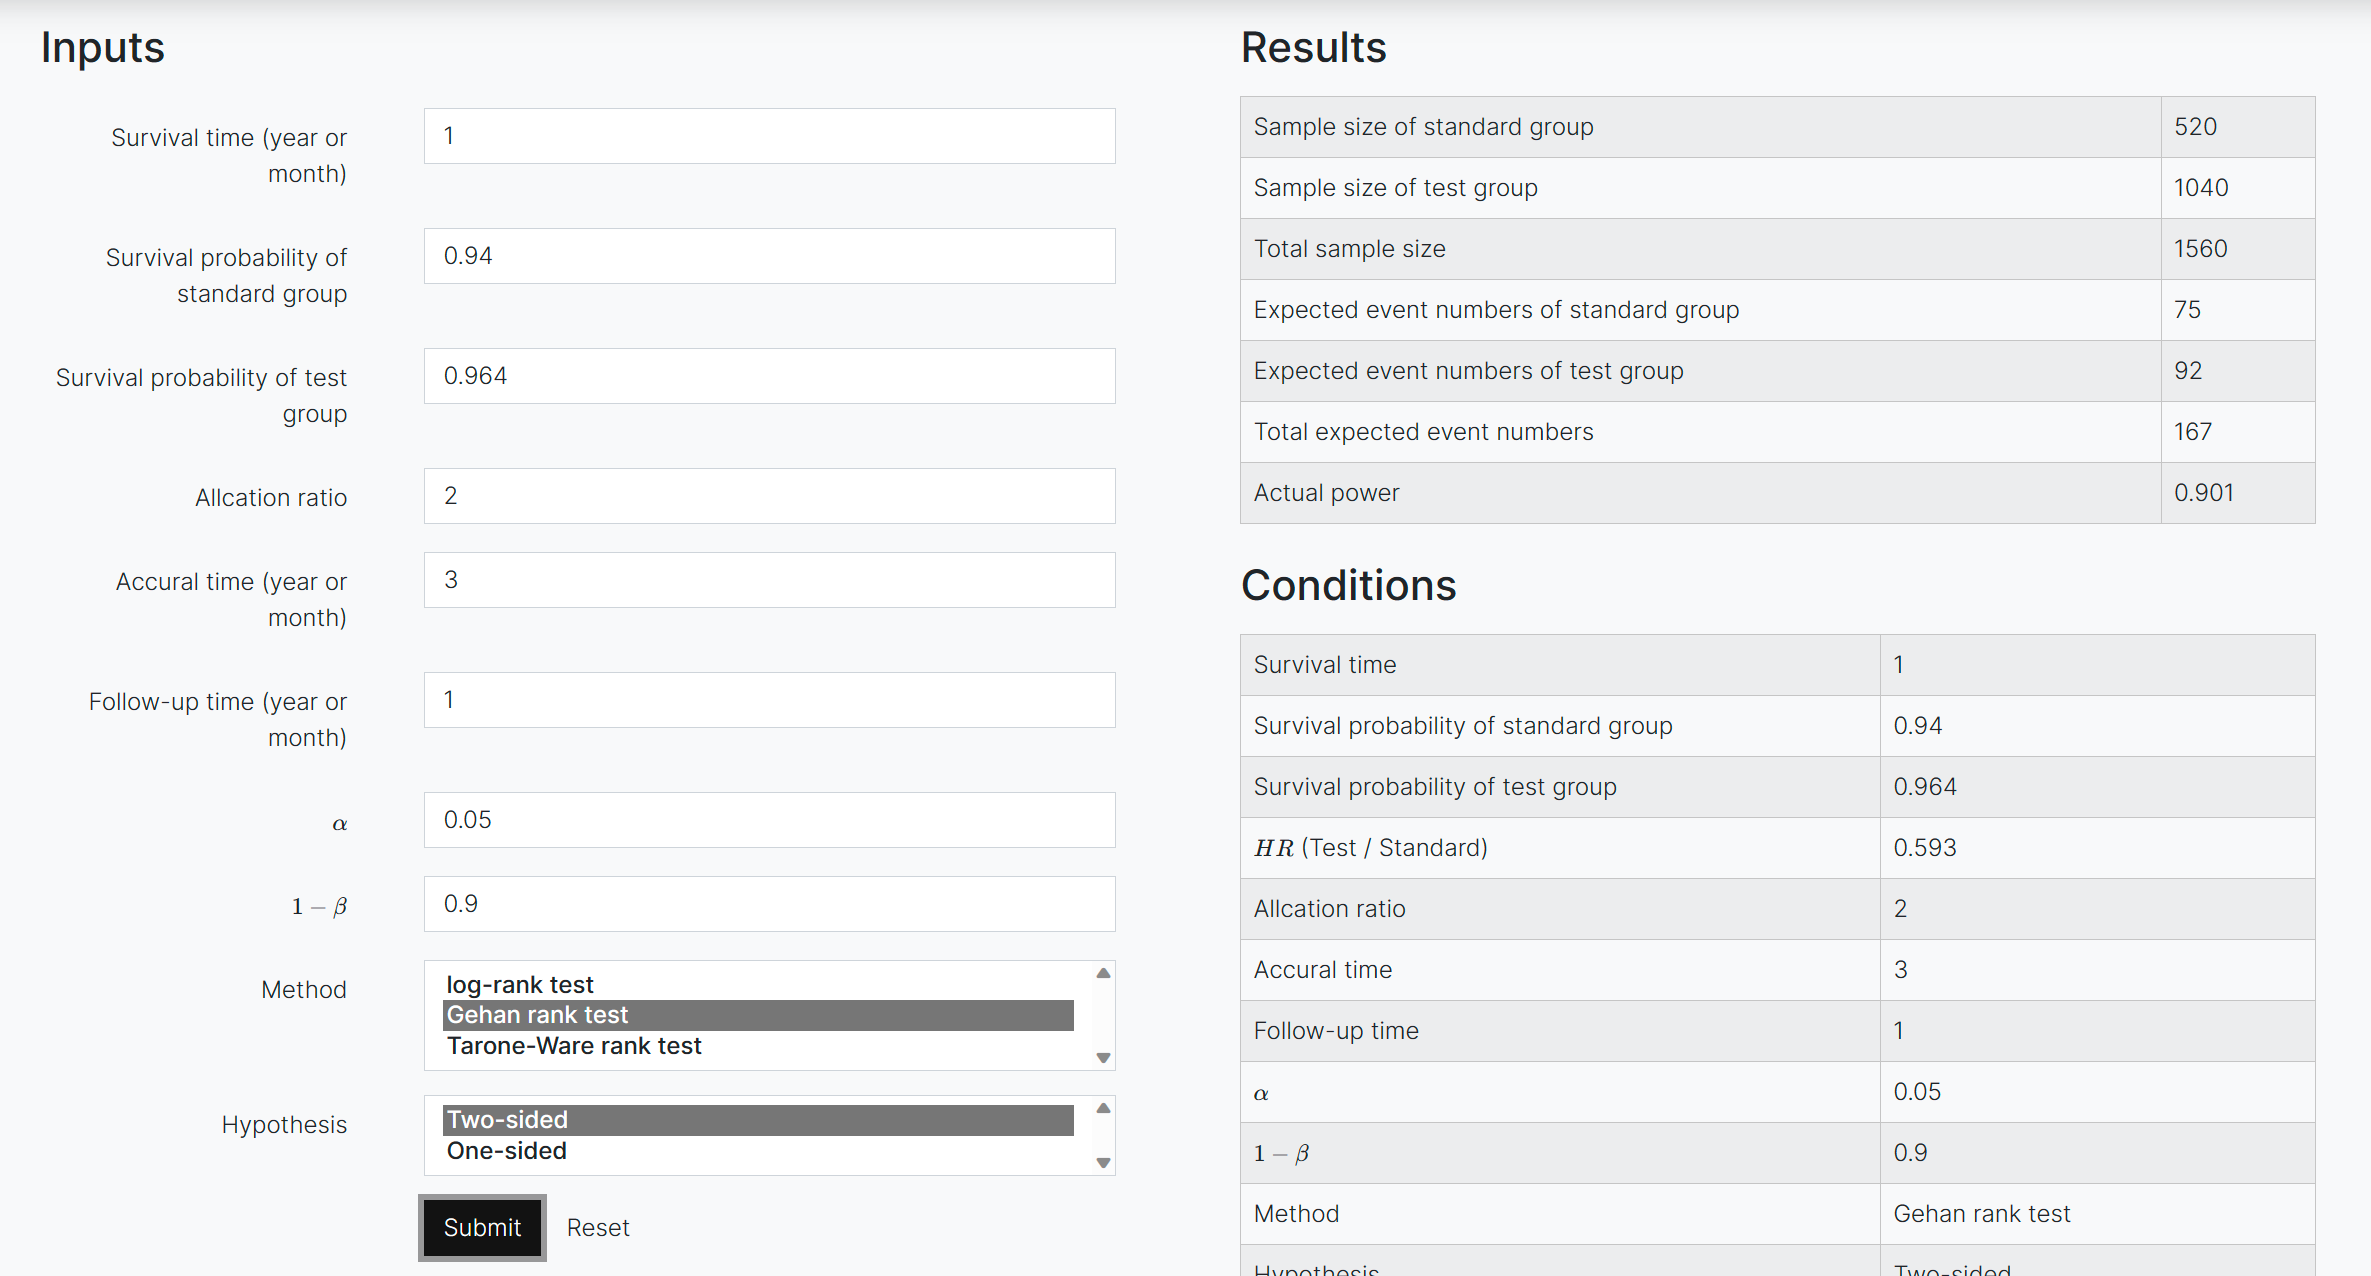Screen dimensions: 2371x1276
Task: Focus the Survival time input field
Action: tap(769, 136)
